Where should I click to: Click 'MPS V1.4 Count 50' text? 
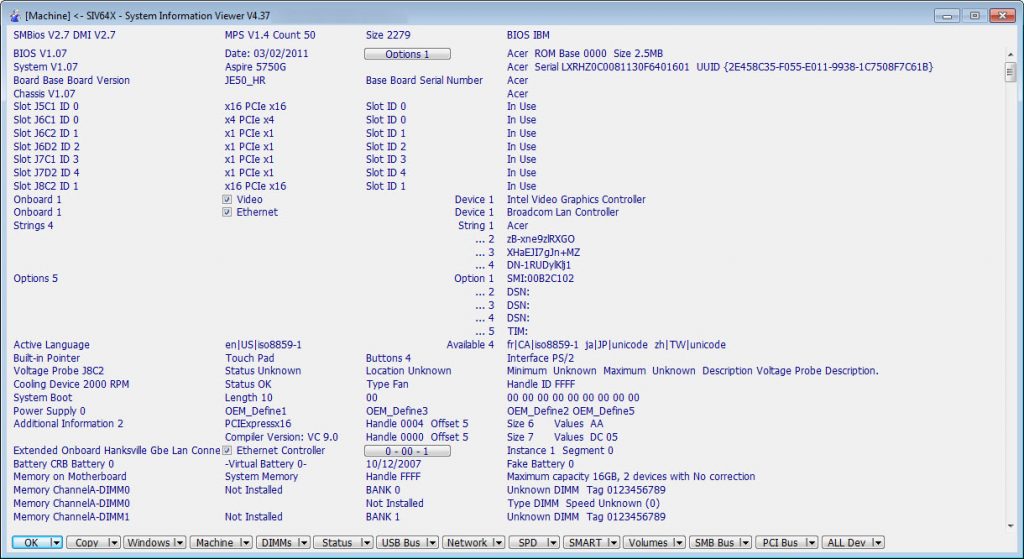(x=270, y=35)
